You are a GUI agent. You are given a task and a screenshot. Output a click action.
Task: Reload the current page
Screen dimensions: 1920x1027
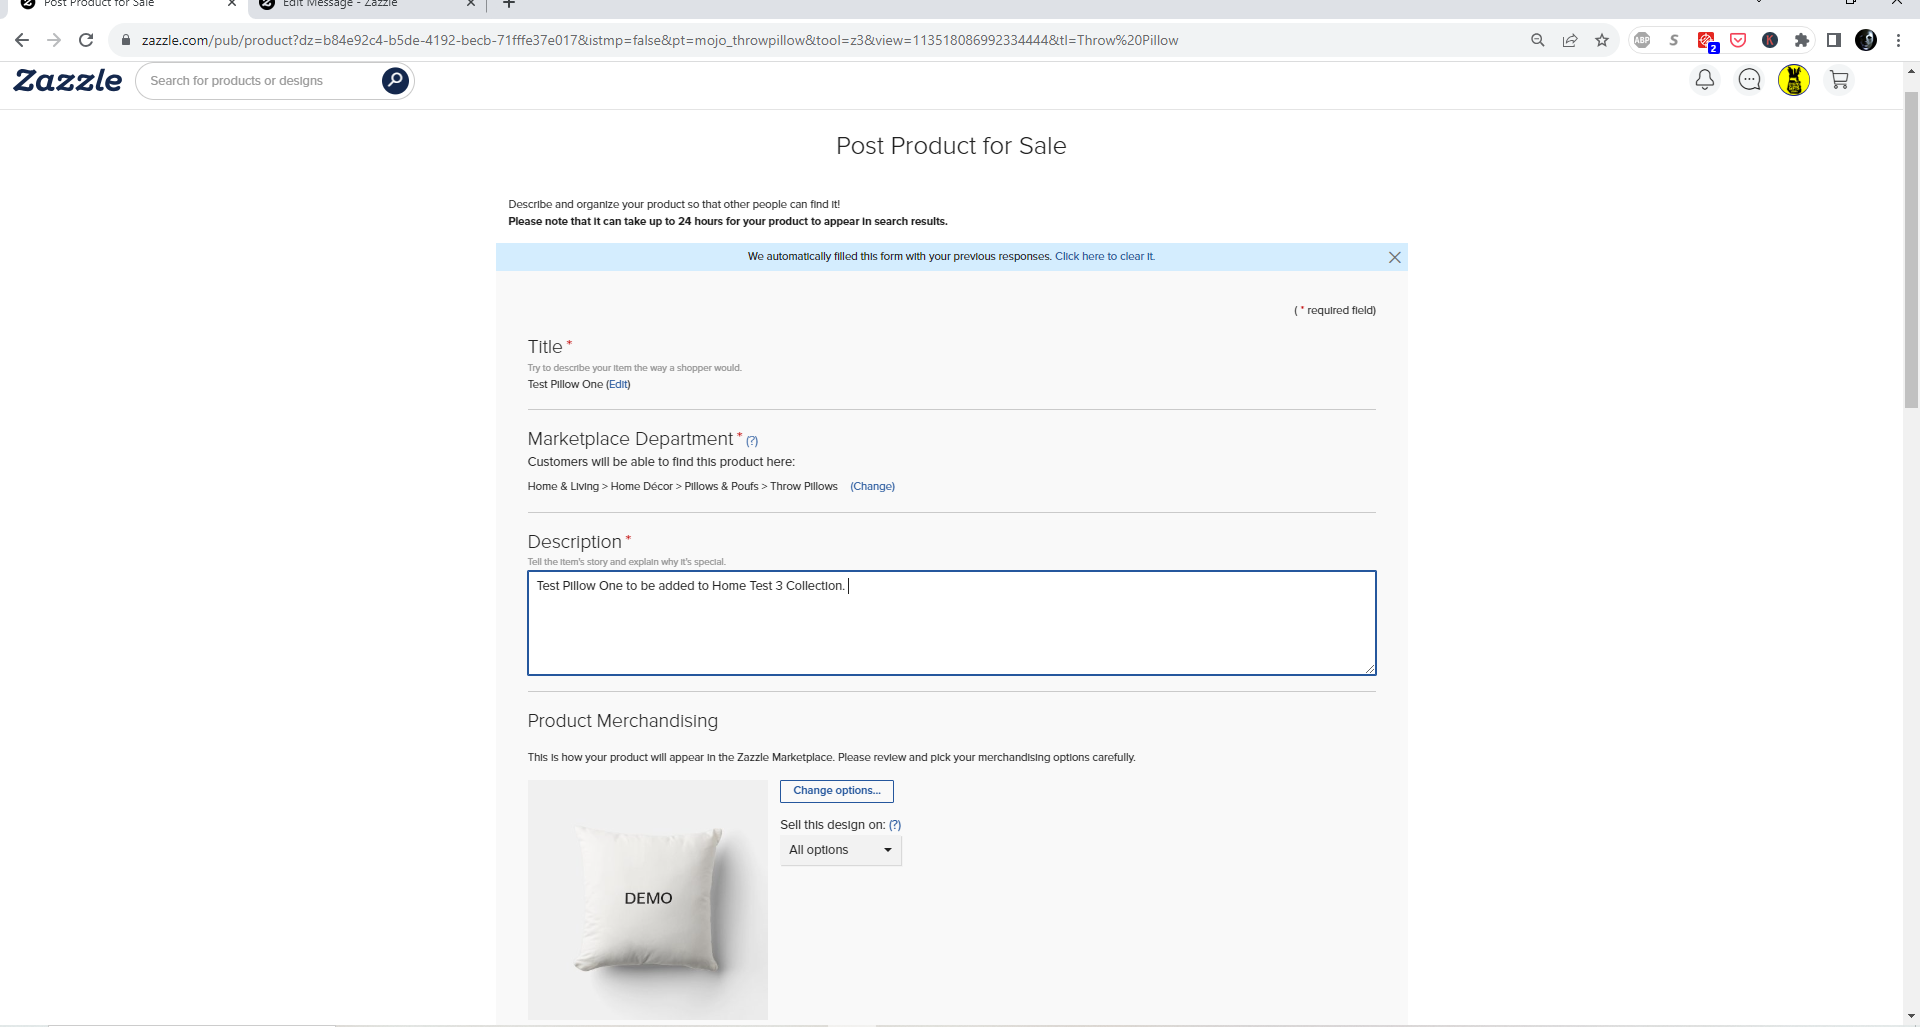pos(86,40)
